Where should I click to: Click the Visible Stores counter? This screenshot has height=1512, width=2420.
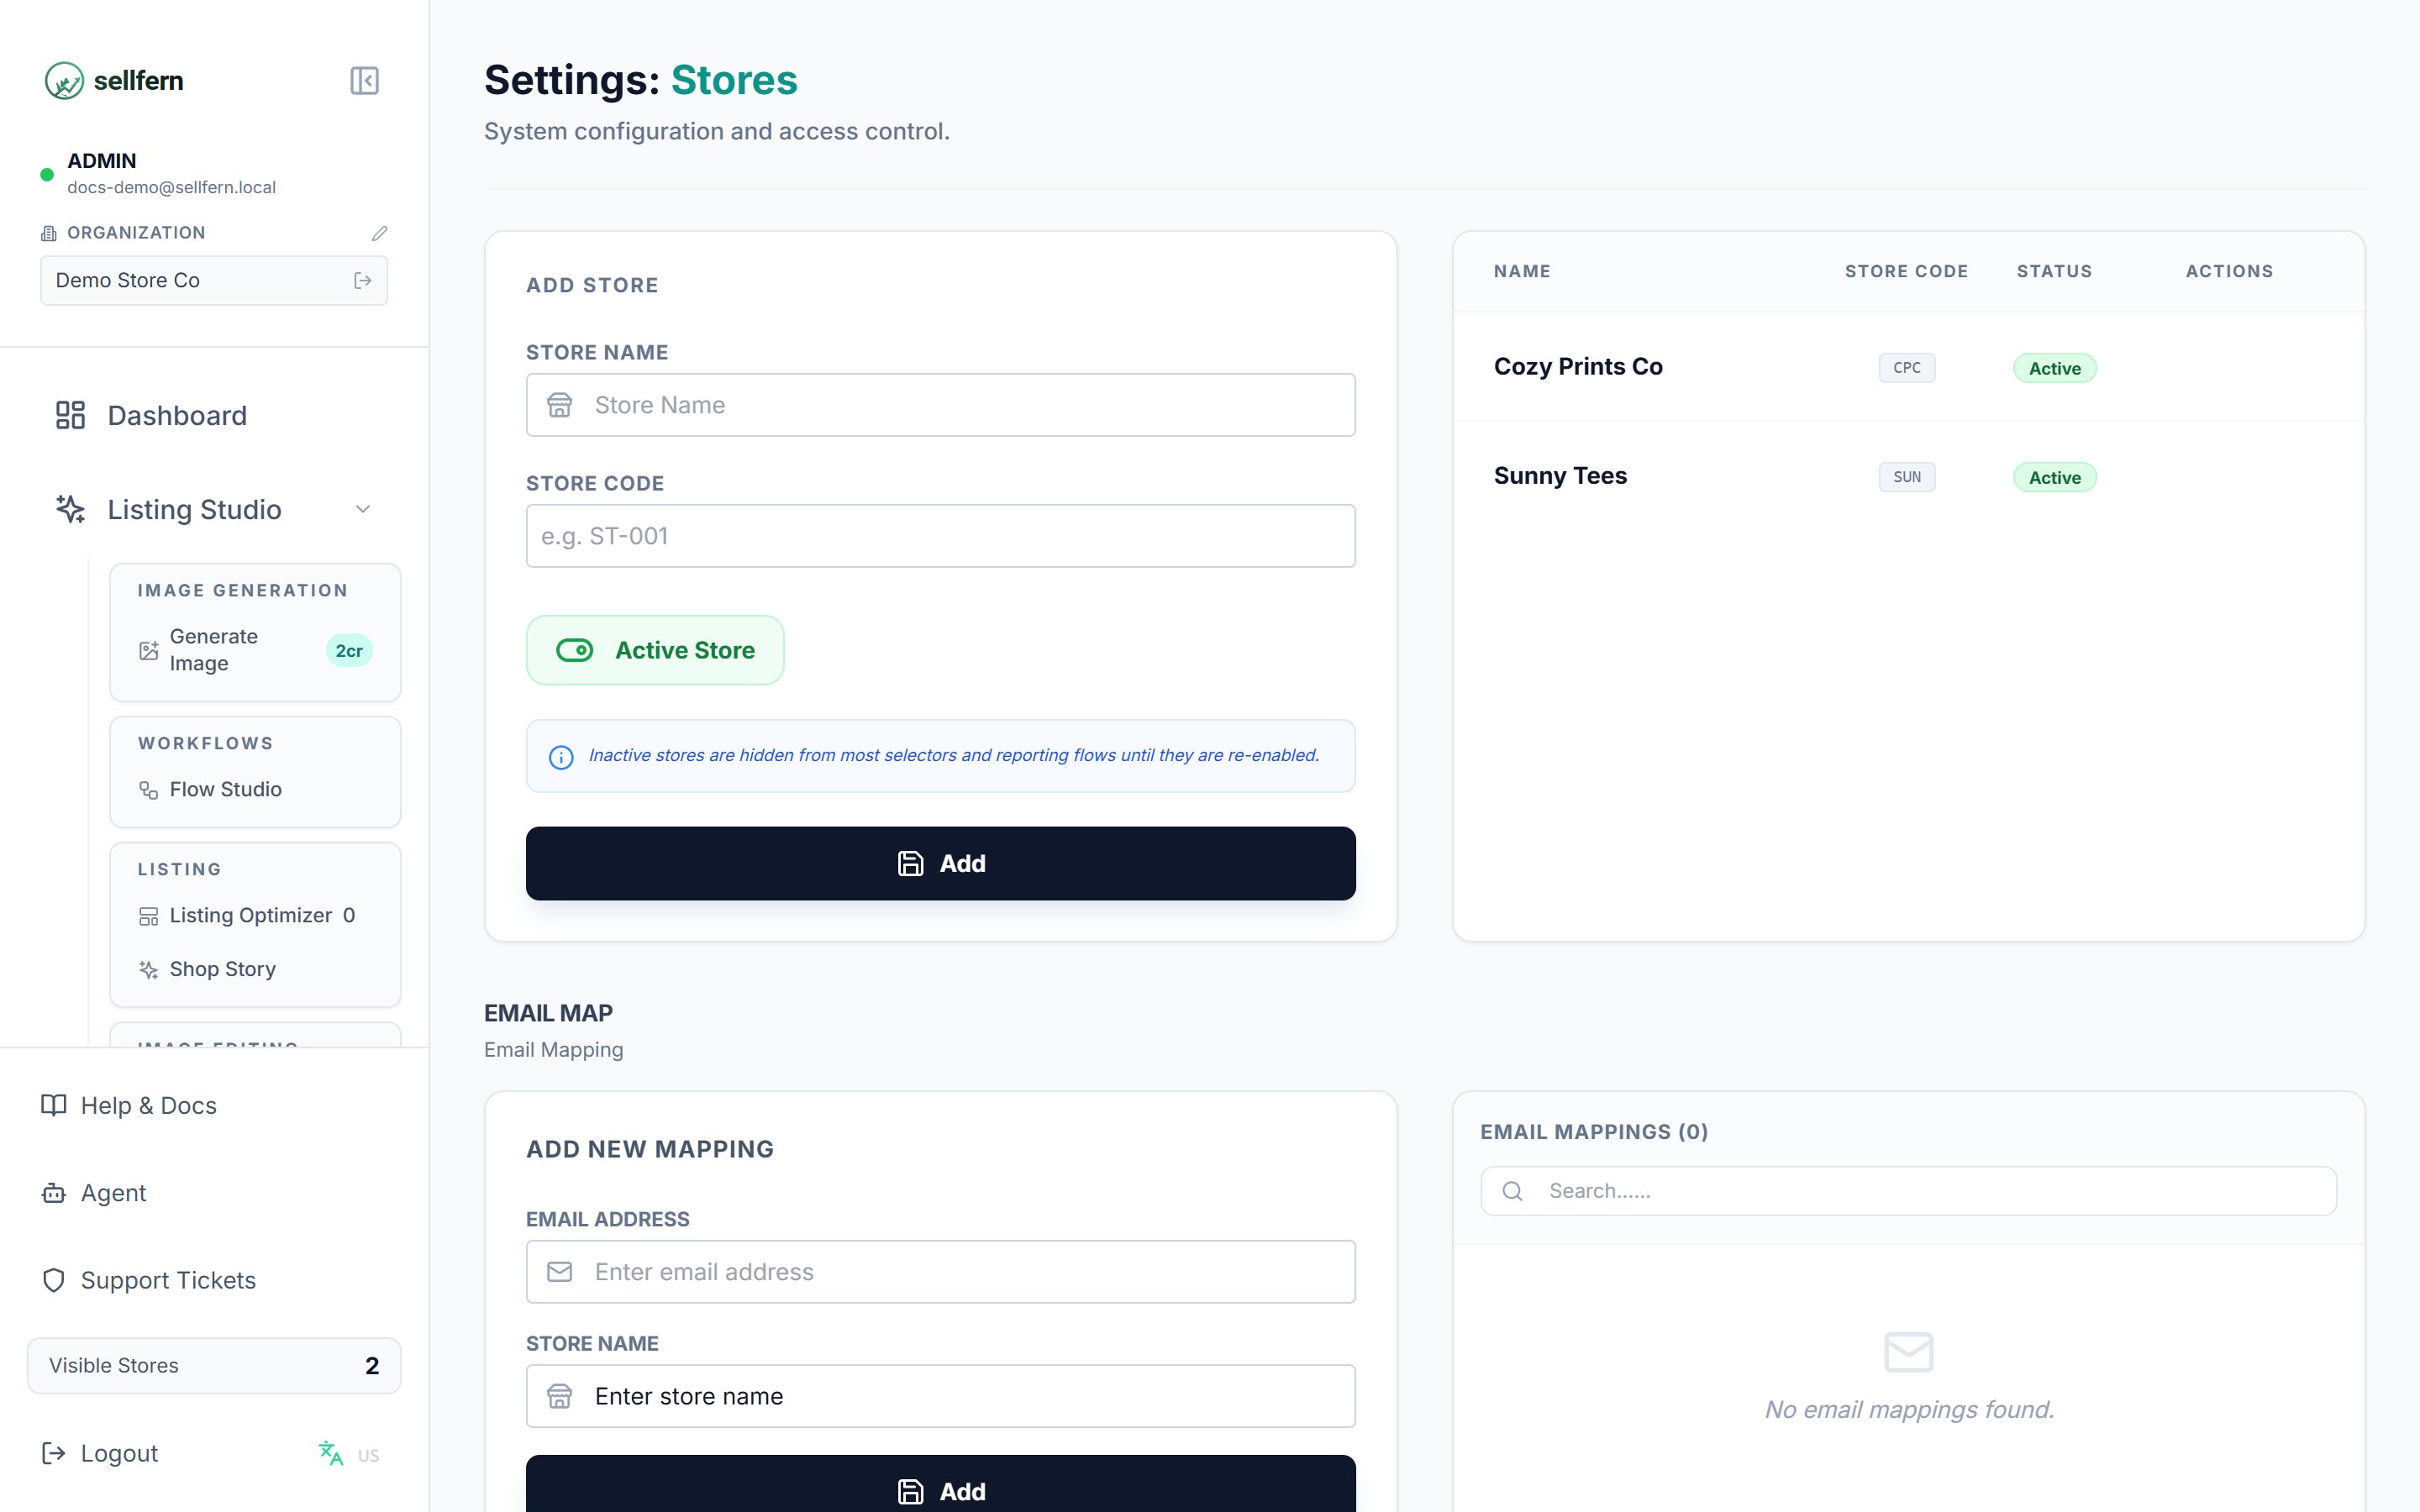pos(214,1366)
